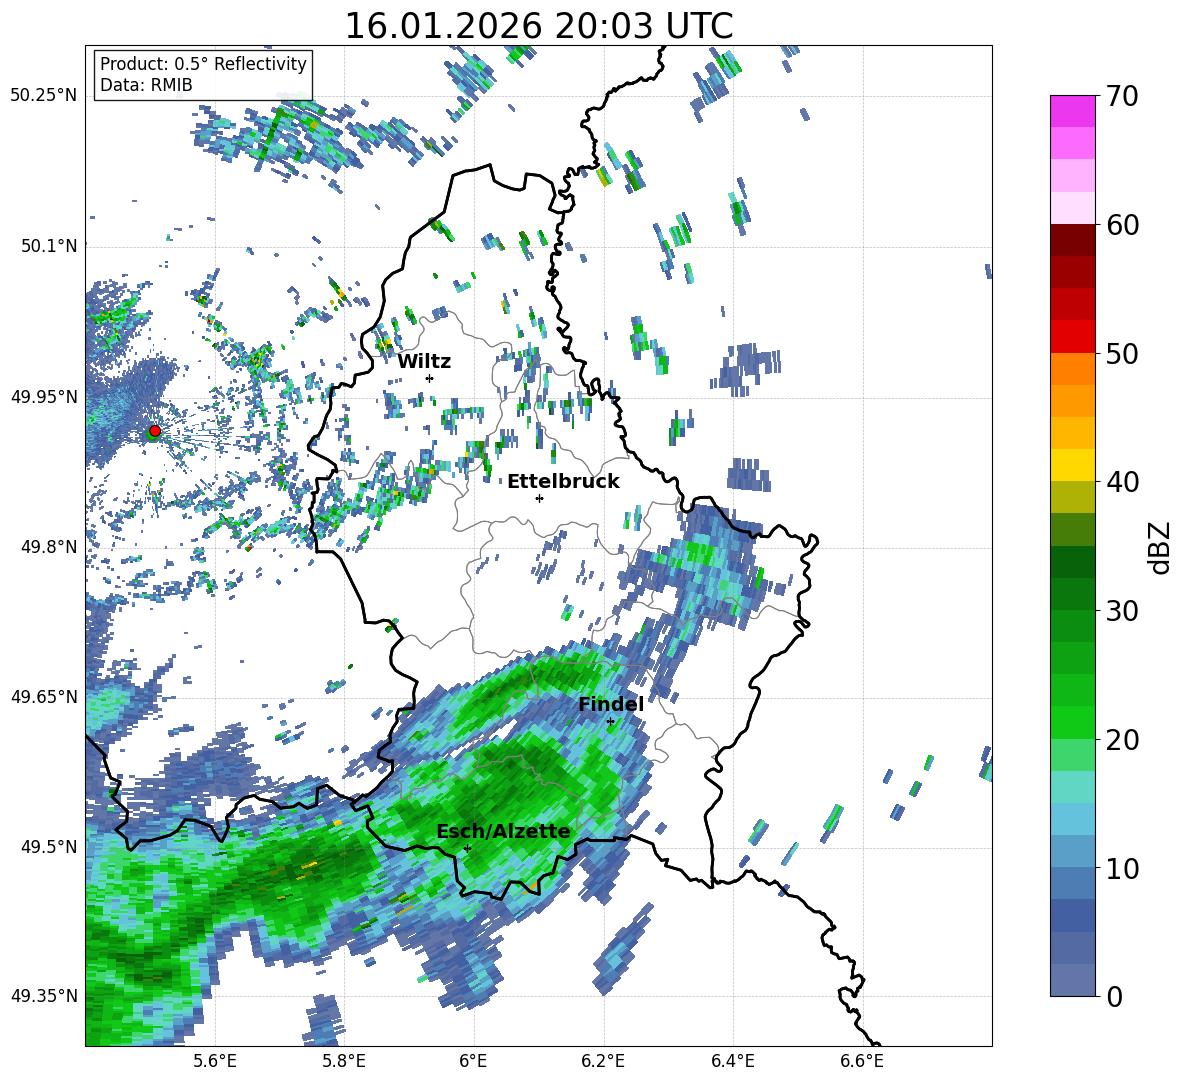
Task: Click the 5.6°E longitude label
Action: click(x=215, y=1061)
